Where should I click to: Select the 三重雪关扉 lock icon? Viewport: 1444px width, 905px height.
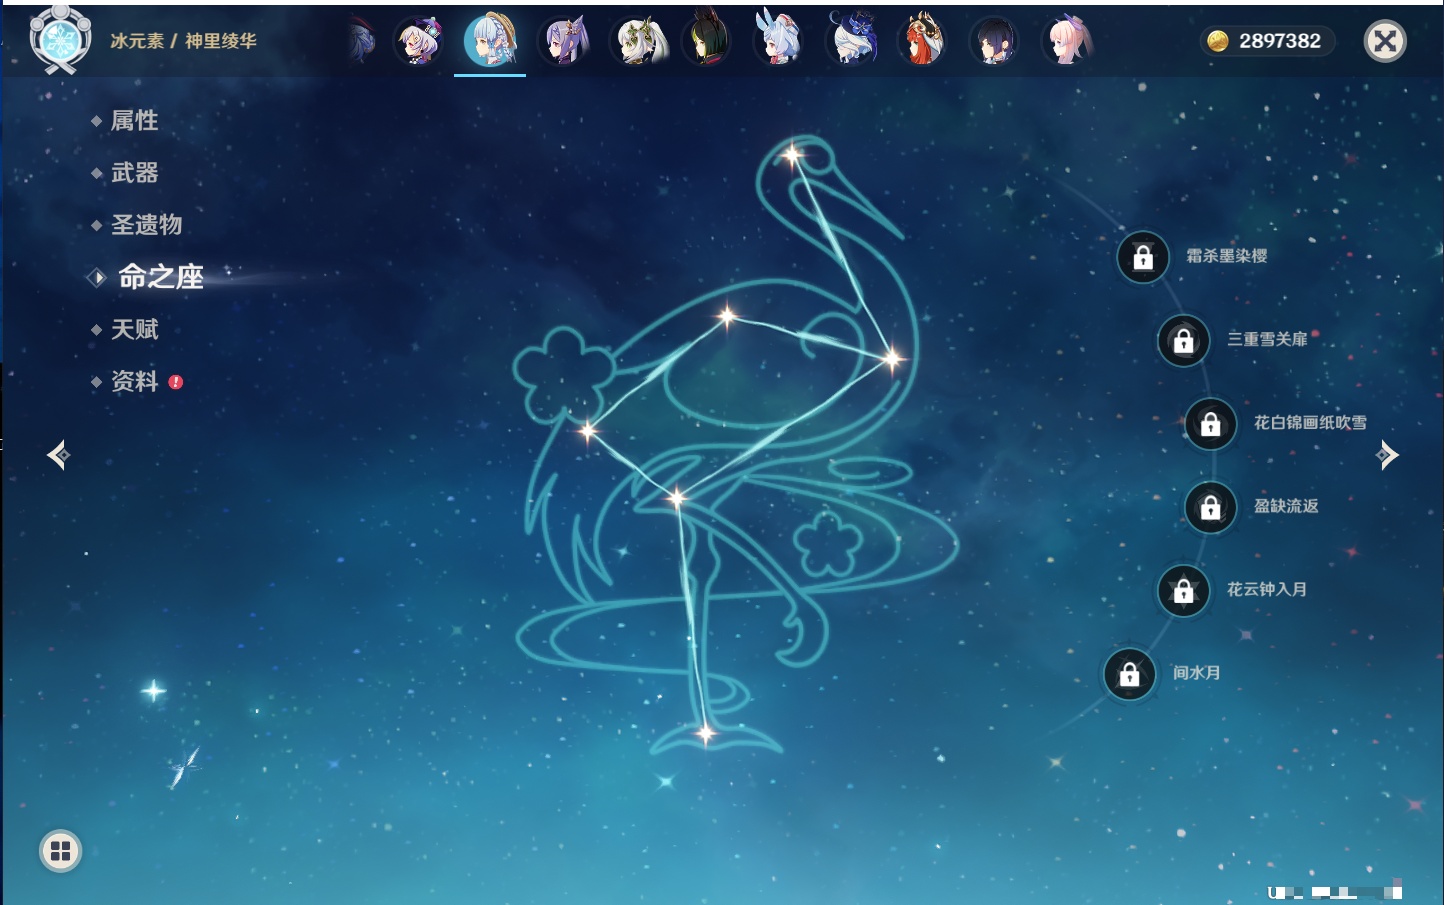[x=1183, y=340]
